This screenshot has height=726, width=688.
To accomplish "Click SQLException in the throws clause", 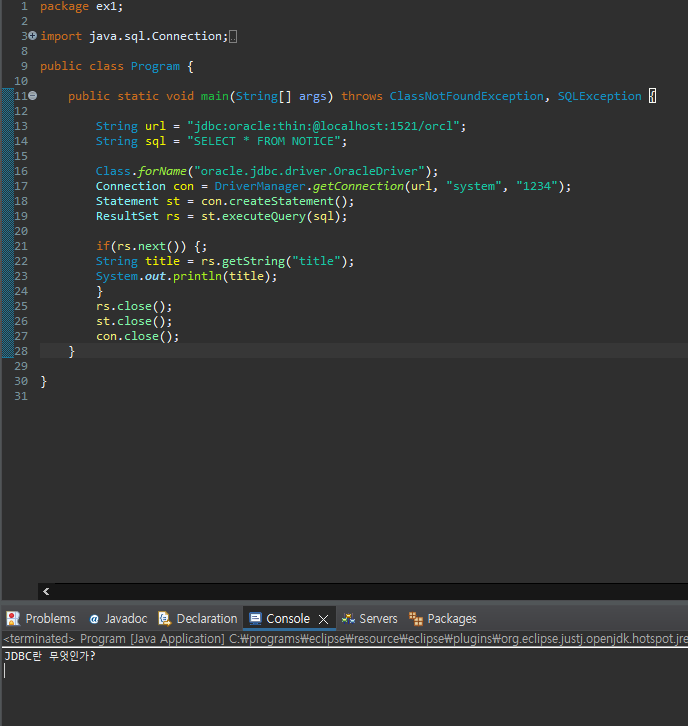I will 599,96.
